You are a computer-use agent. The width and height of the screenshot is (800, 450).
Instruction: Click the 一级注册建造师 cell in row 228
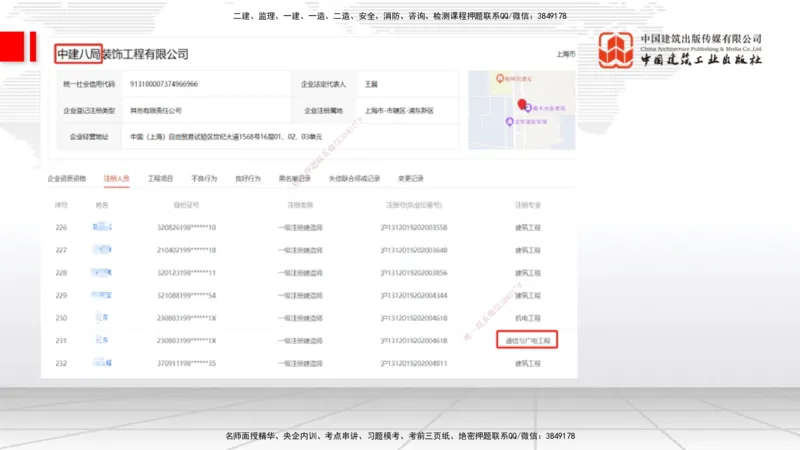[300, 273]
